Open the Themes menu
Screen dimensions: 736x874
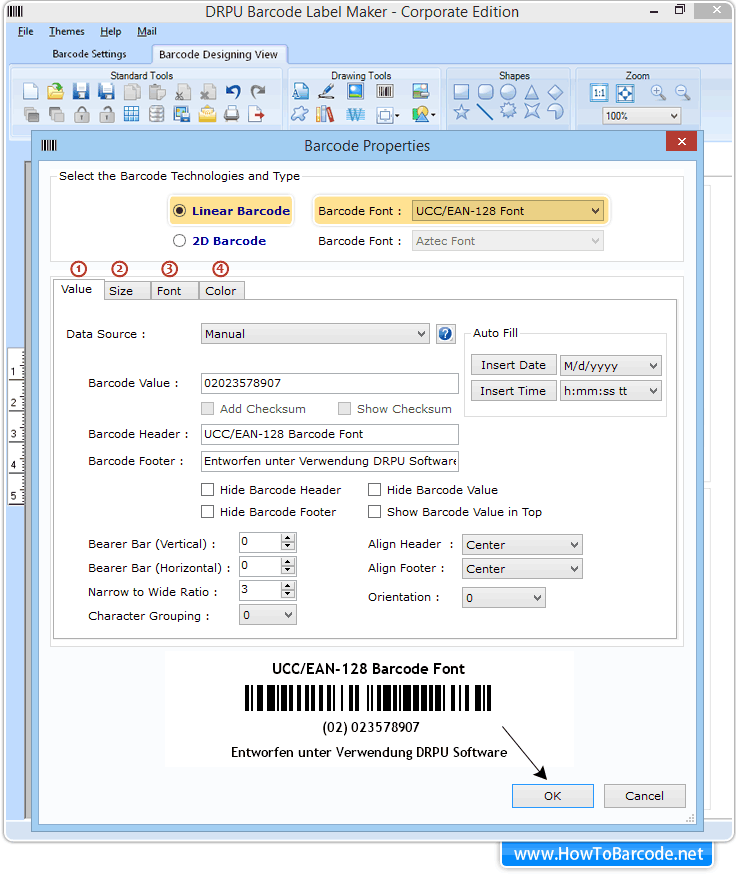point(67,32)
